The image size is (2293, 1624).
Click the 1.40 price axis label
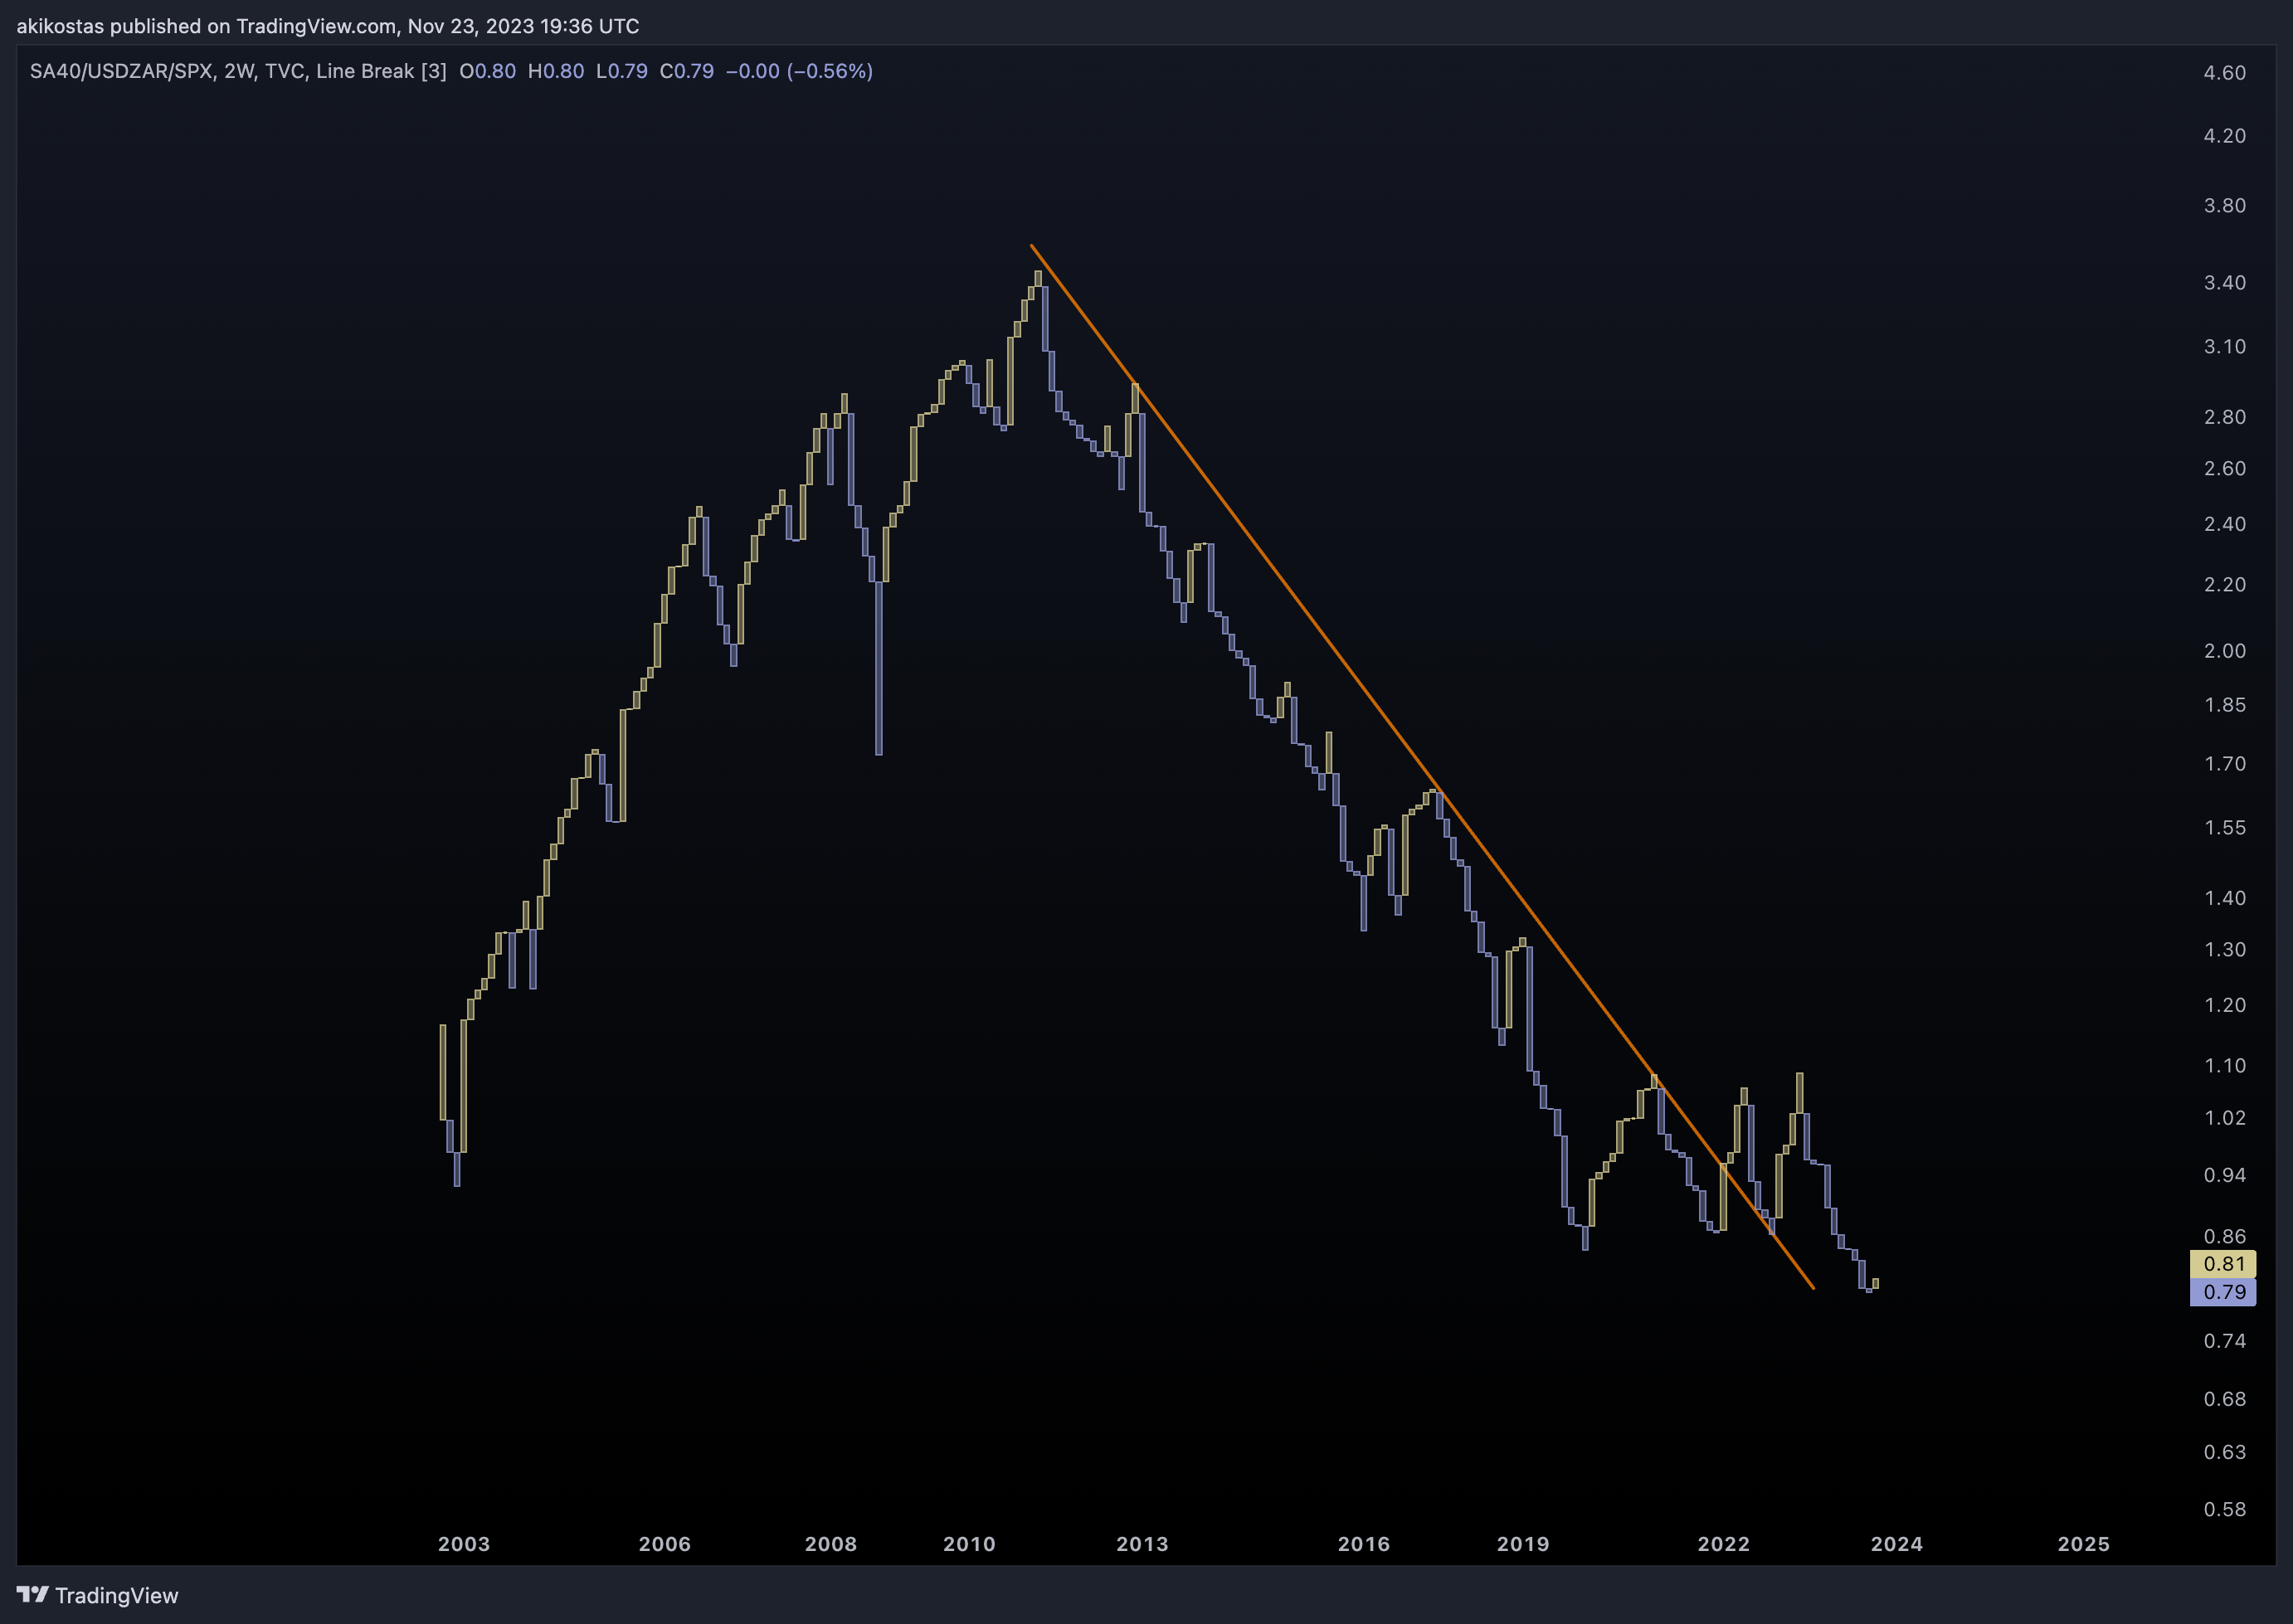tap(2225, 898)
